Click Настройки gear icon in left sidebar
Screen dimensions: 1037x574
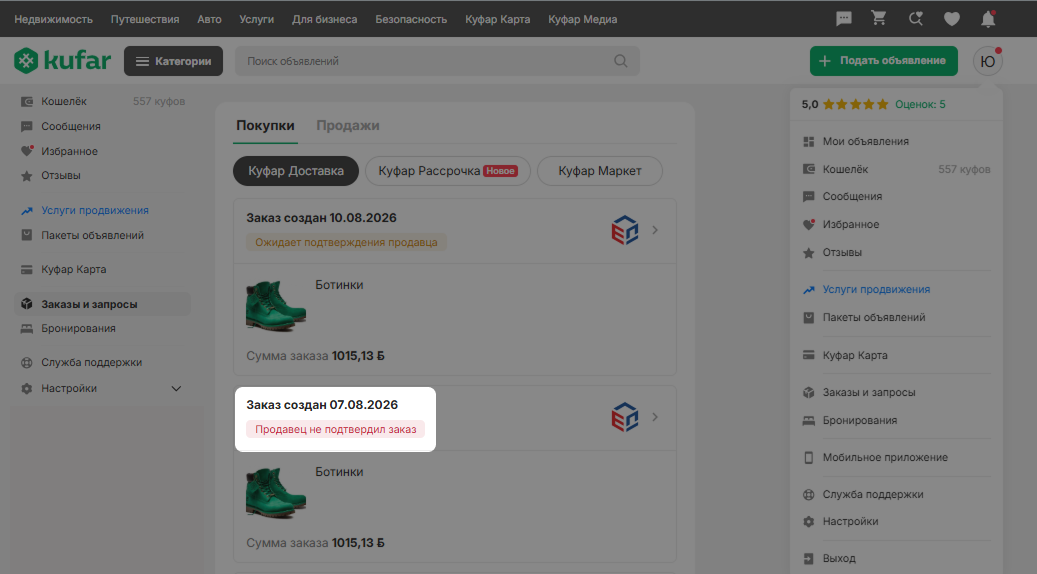[x=26, y=389]
